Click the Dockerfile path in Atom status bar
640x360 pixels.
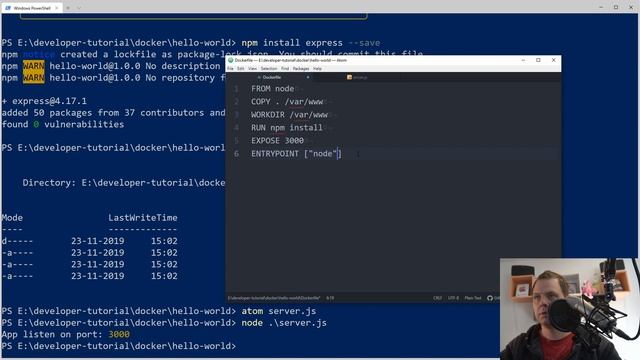274,298
